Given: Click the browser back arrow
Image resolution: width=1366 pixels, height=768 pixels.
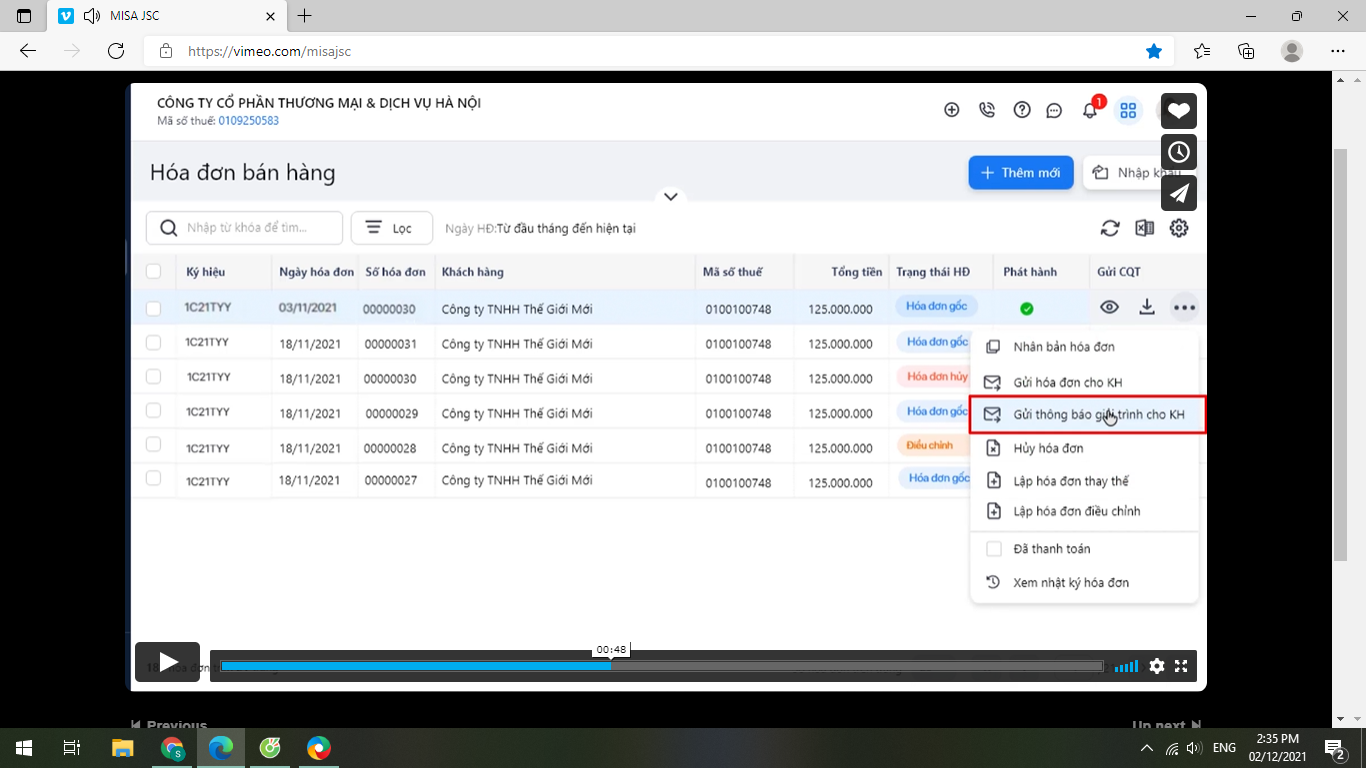Looking at the screenshot, I should (28, 51).
